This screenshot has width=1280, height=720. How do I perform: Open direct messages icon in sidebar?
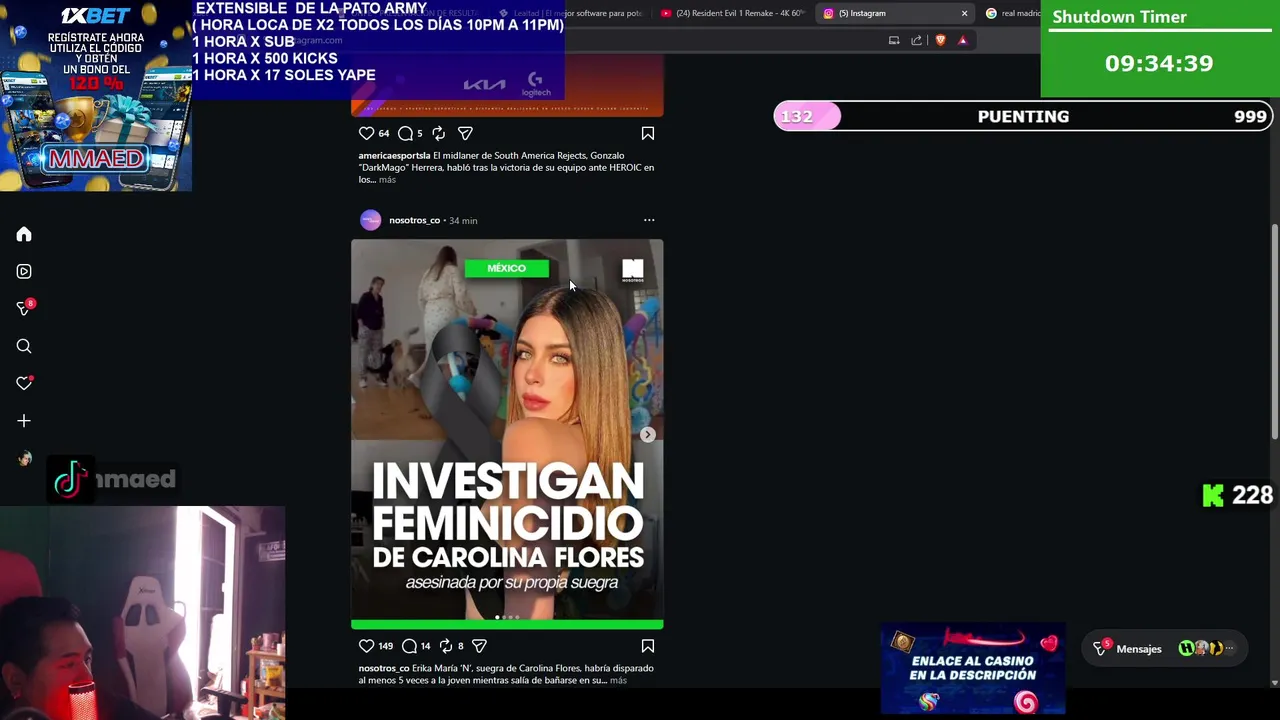tap(24, 308)
